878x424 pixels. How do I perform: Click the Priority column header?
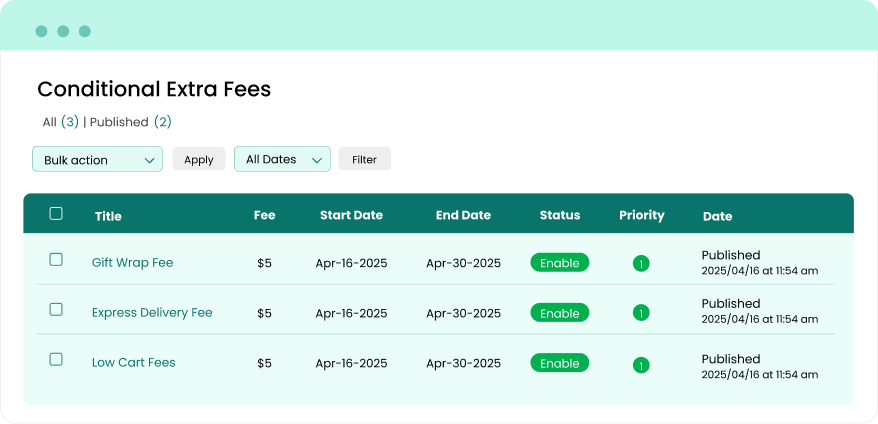click(641, 215)
